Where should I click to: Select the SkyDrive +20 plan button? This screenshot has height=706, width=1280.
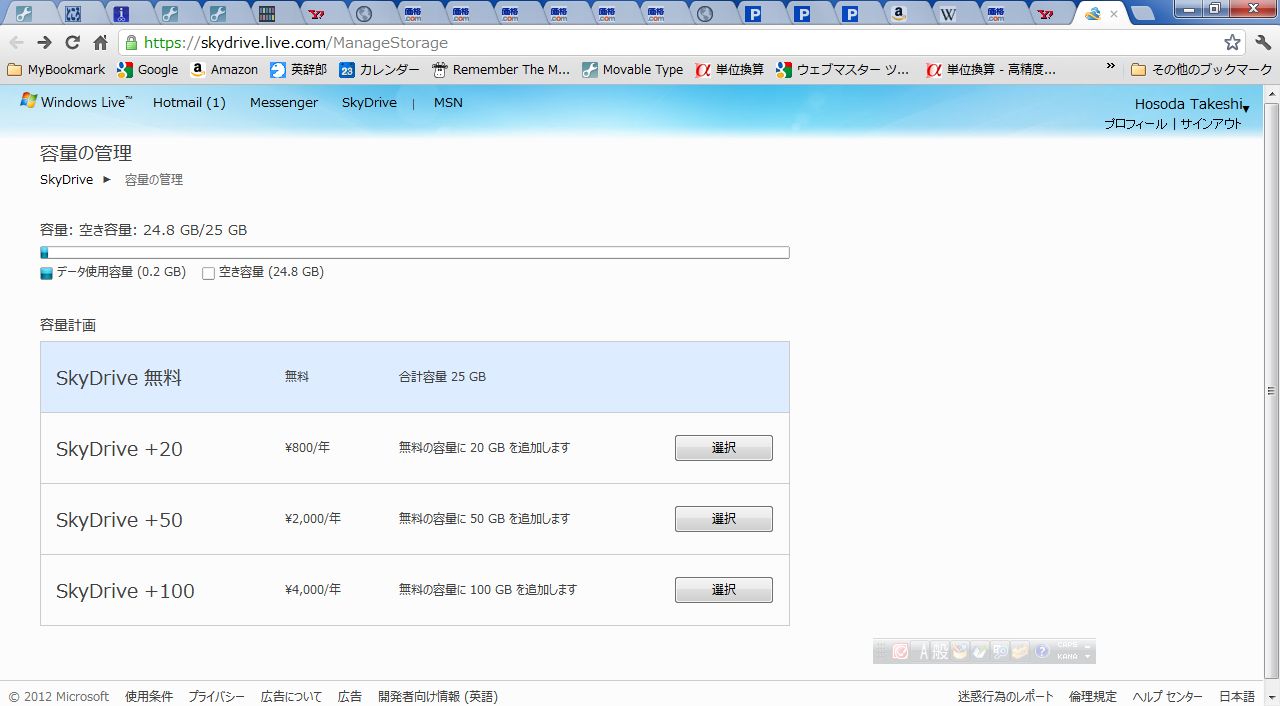coord(724,448)
